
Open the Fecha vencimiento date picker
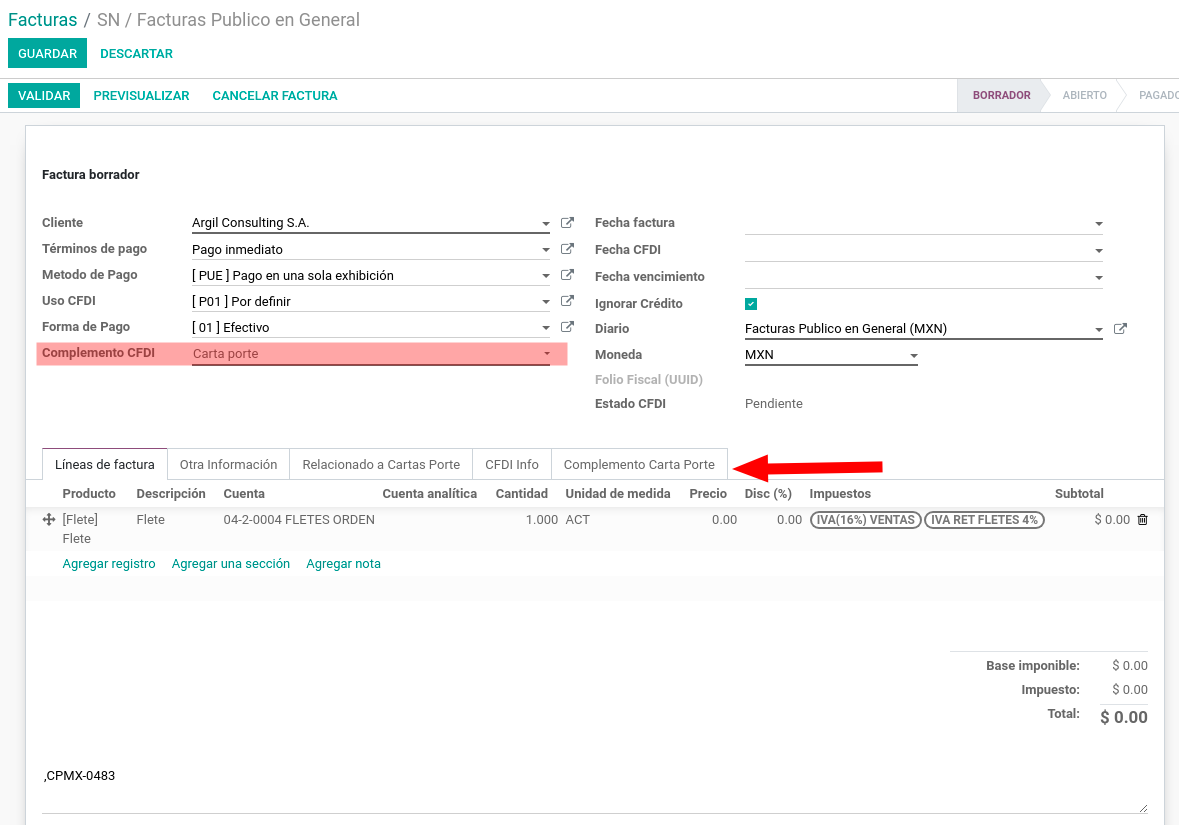1097,276
